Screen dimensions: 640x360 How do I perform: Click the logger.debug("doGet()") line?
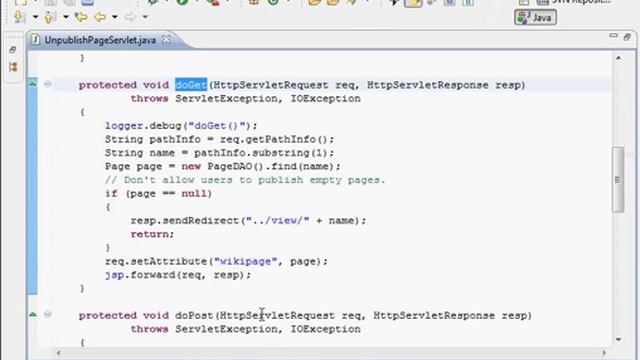[181, 126]
